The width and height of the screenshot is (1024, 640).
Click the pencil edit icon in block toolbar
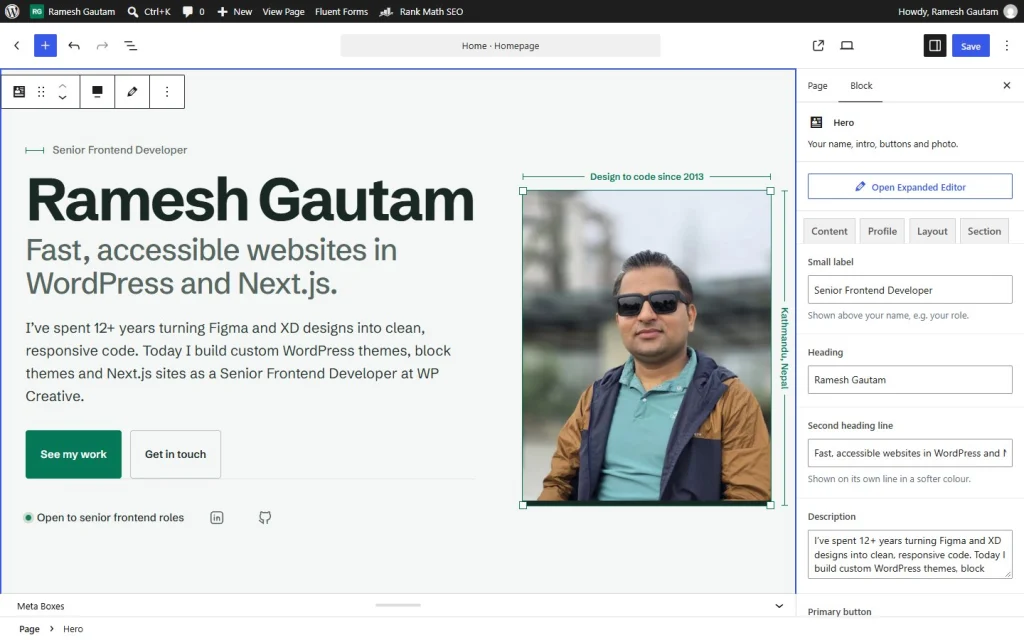132,91
